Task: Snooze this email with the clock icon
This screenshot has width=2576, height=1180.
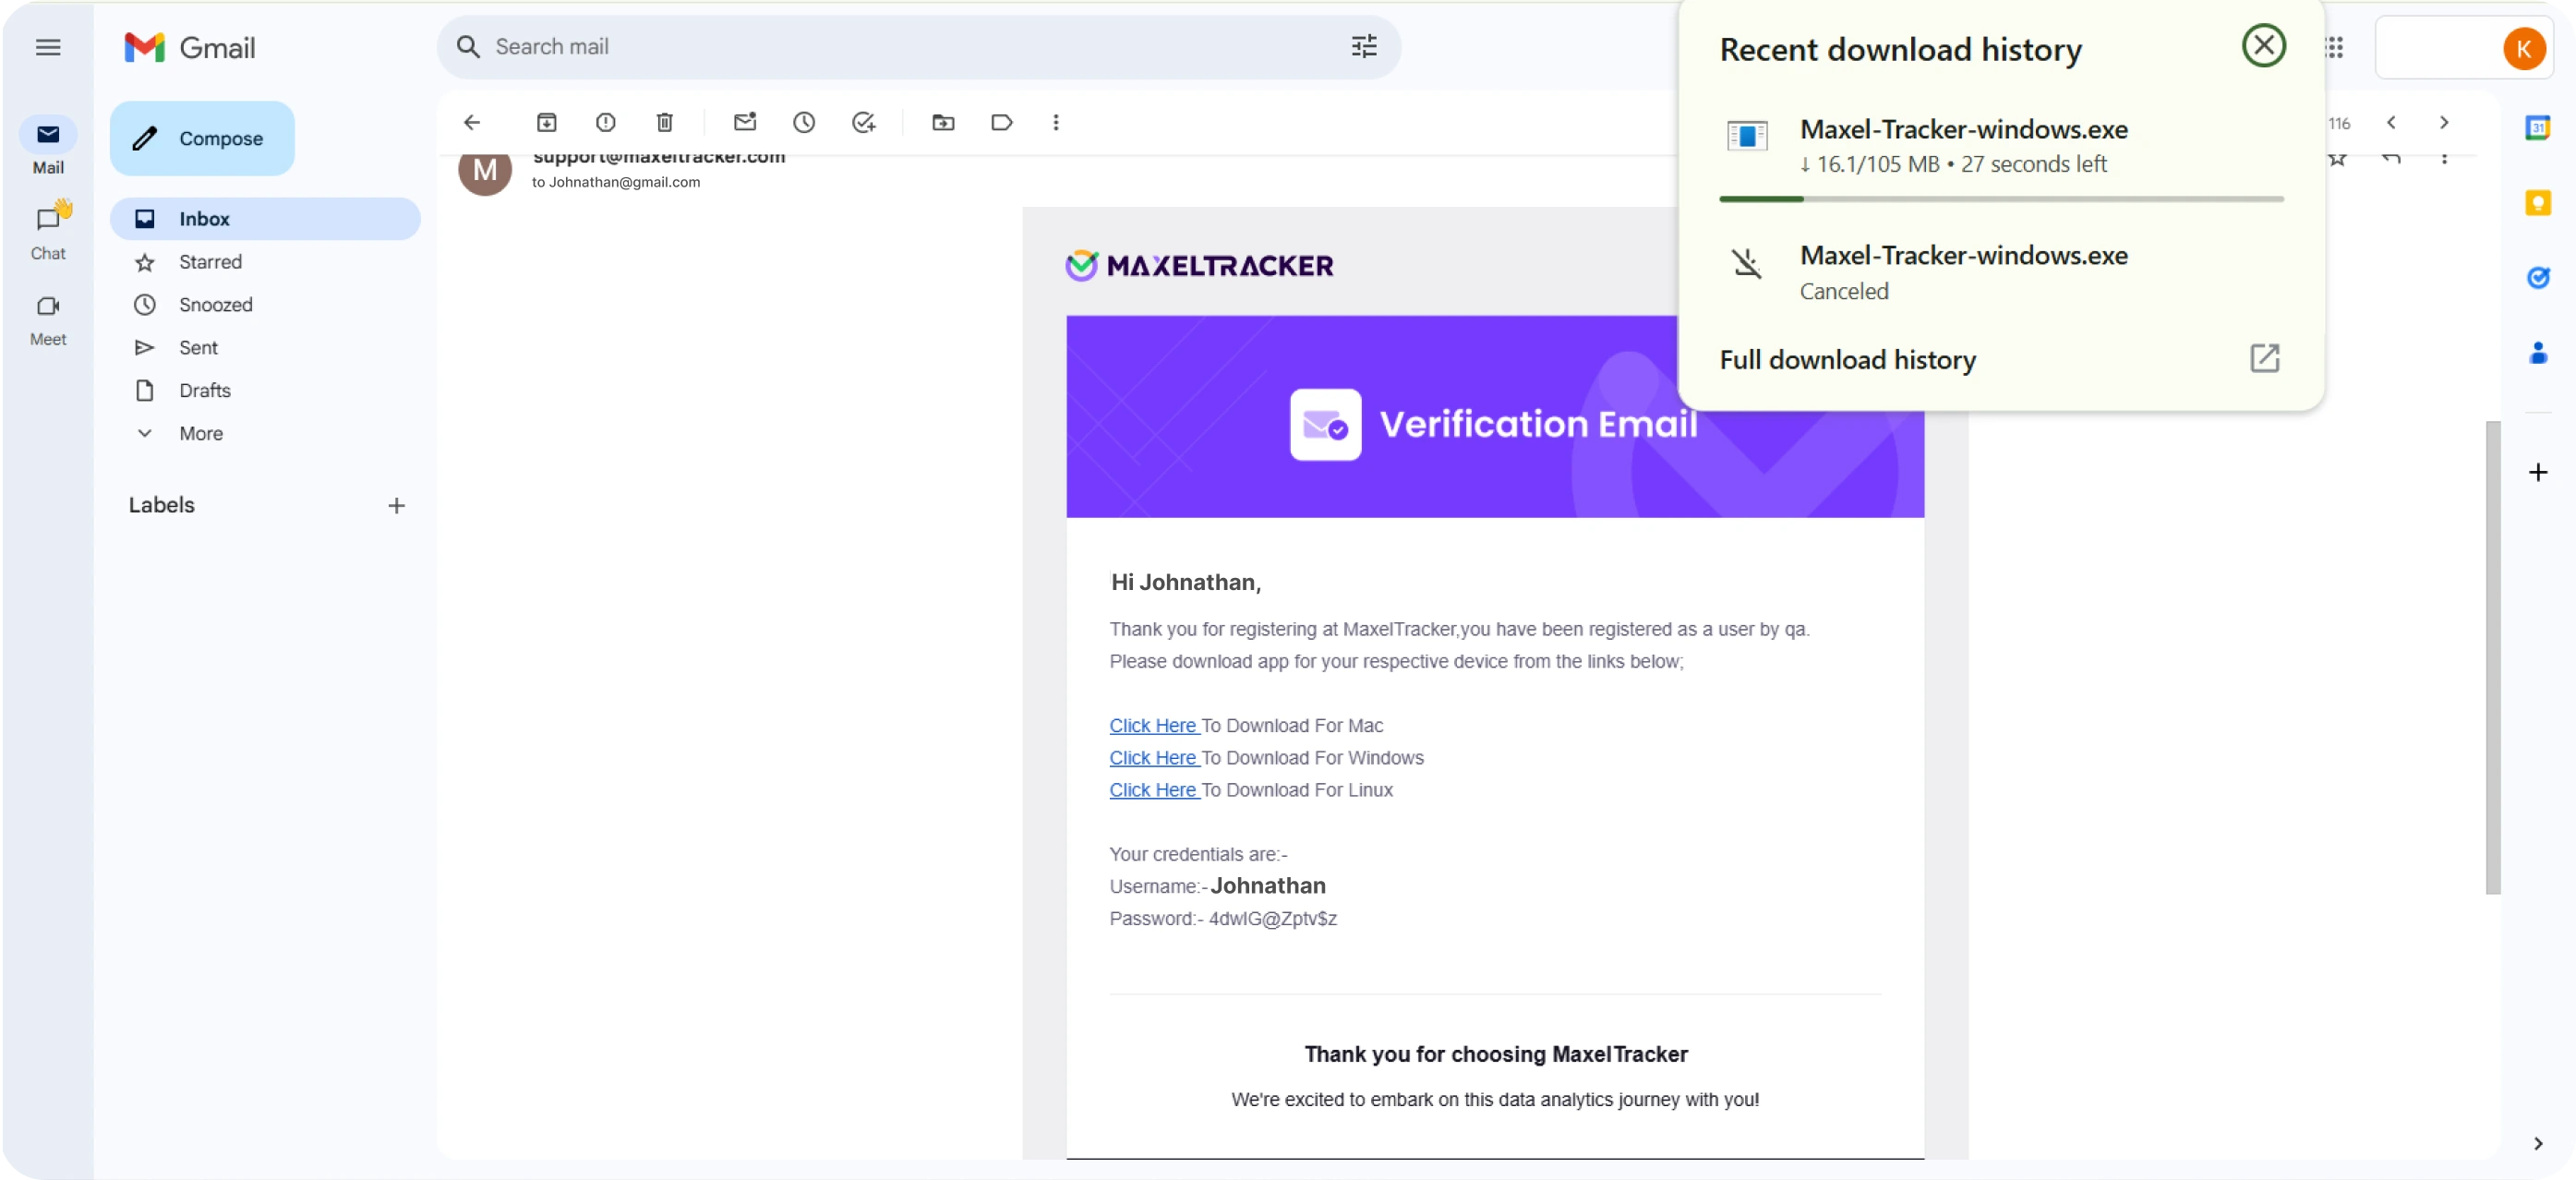Action: 804,122
